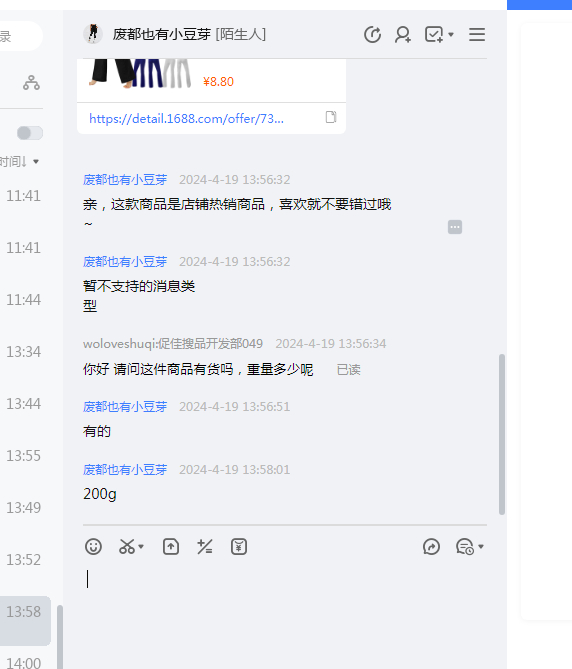
Task: Click the upload file icon
Action: click(171, 547)
